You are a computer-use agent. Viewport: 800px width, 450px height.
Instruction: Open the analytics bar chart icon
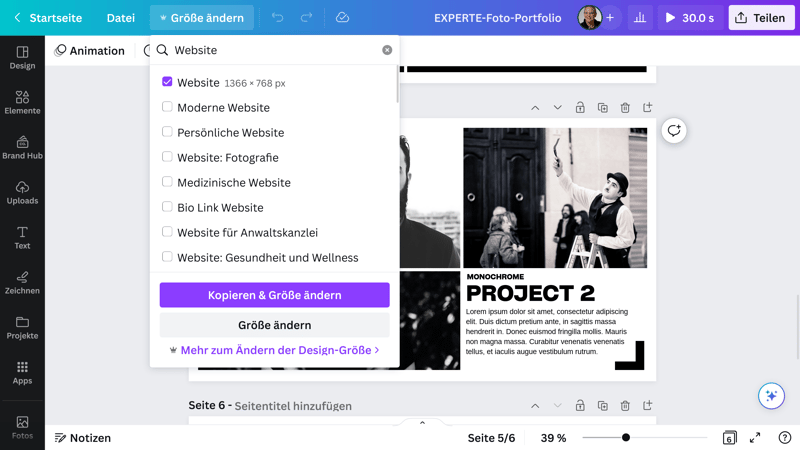(640, 18)
